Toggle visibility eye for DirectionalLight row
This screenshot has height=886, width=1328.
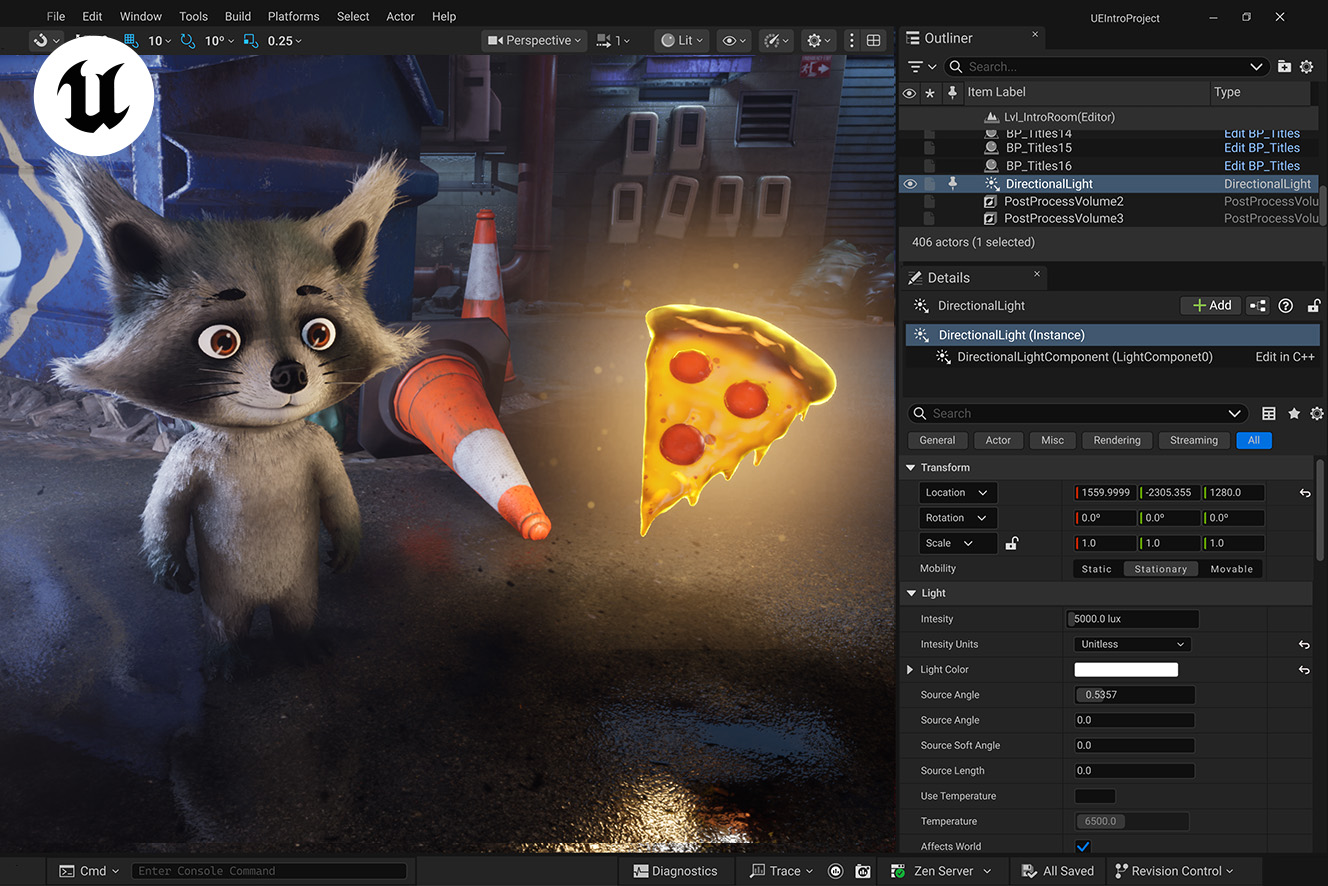(x=909, y=184)
